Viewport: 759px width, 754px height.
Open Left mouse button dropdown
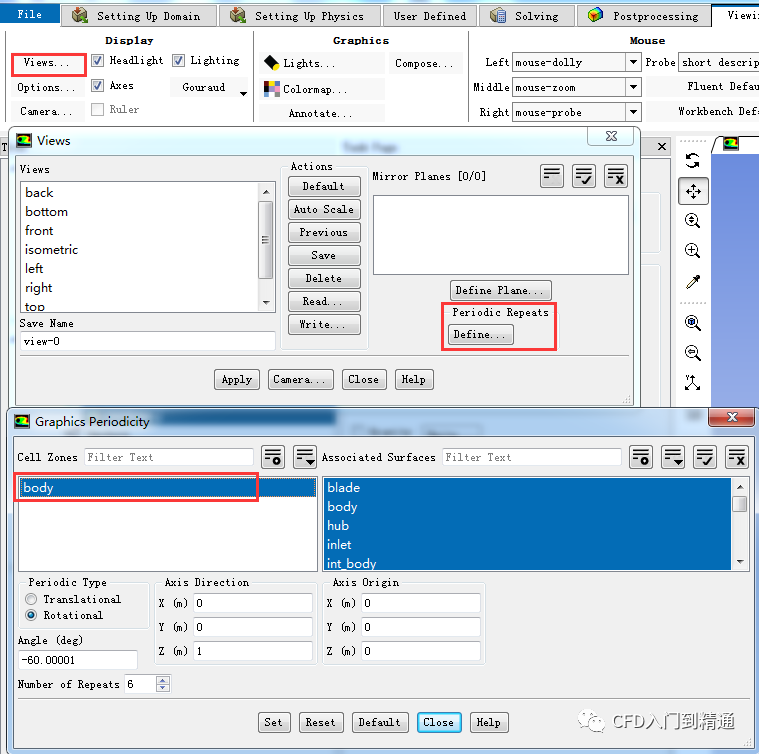click(x=633, y=62)
